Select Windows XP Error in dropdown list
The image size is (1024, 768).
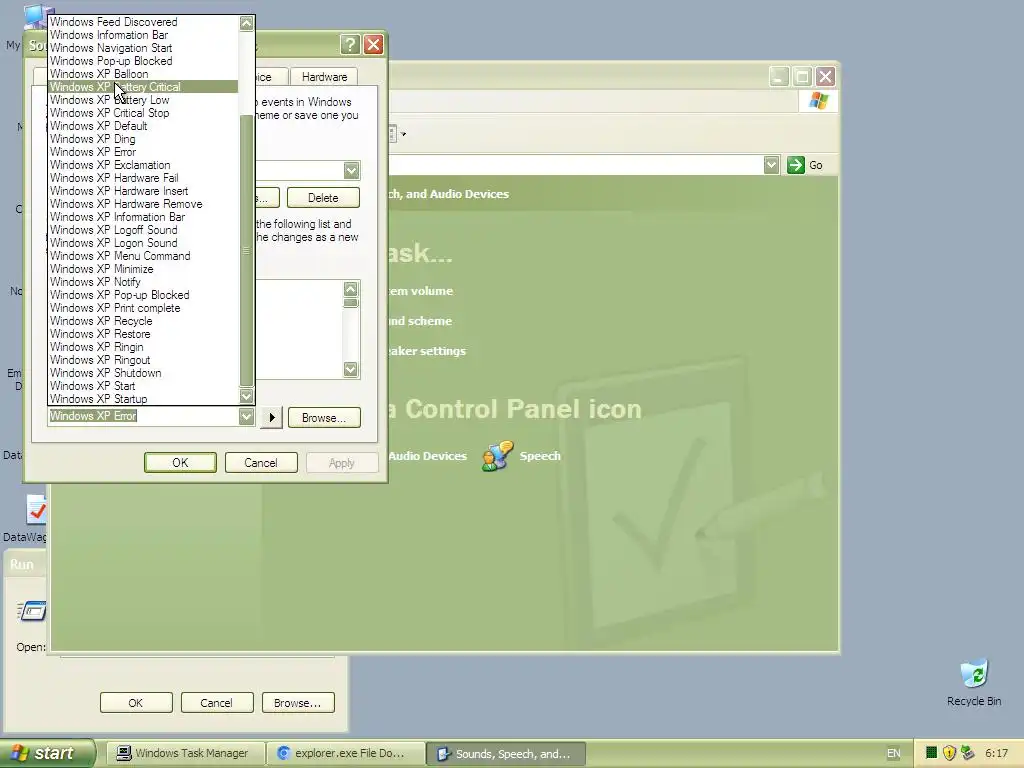pyautogui.click(x=143, y=152)
